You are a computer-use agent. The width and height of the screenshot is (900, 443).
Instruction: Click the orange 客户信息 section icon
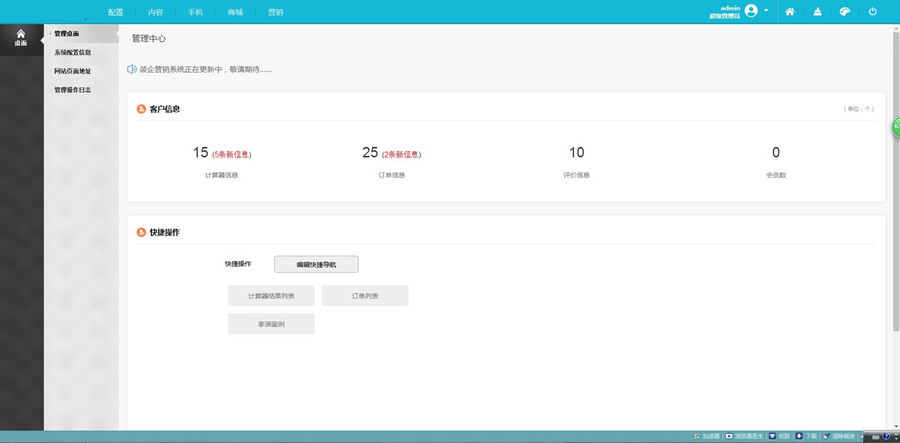[x=141, y=109]
